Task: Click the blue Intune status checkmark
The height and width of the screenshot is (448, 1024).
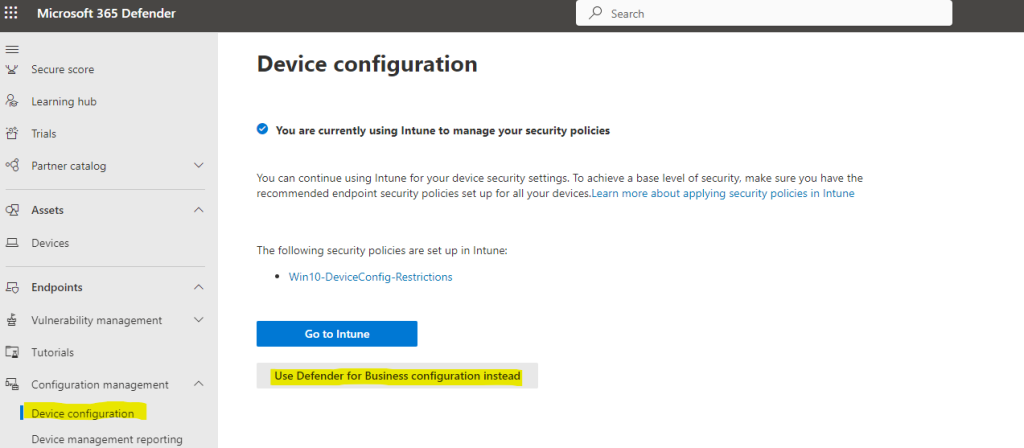Action: point(262,129)
